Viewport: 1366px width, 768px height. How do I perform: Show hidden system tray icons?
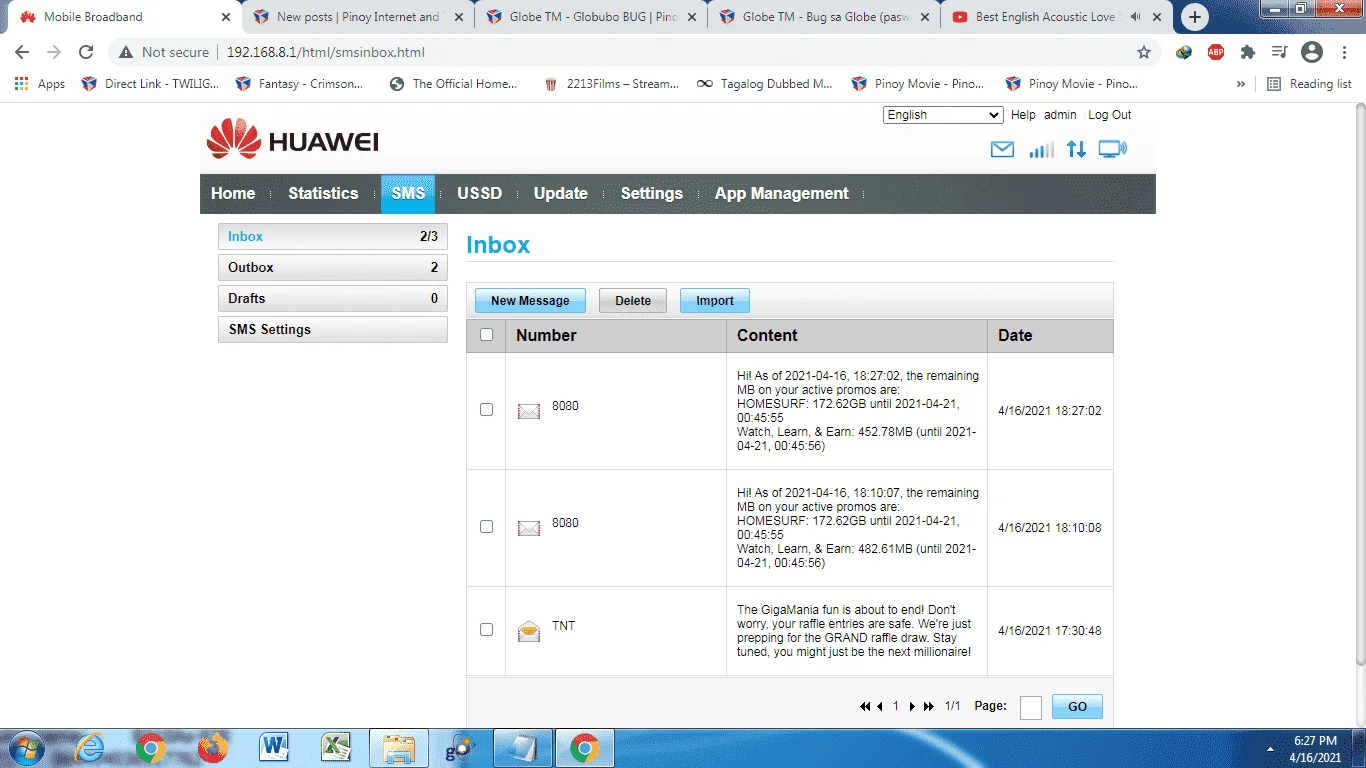[x=1271, y=748]
